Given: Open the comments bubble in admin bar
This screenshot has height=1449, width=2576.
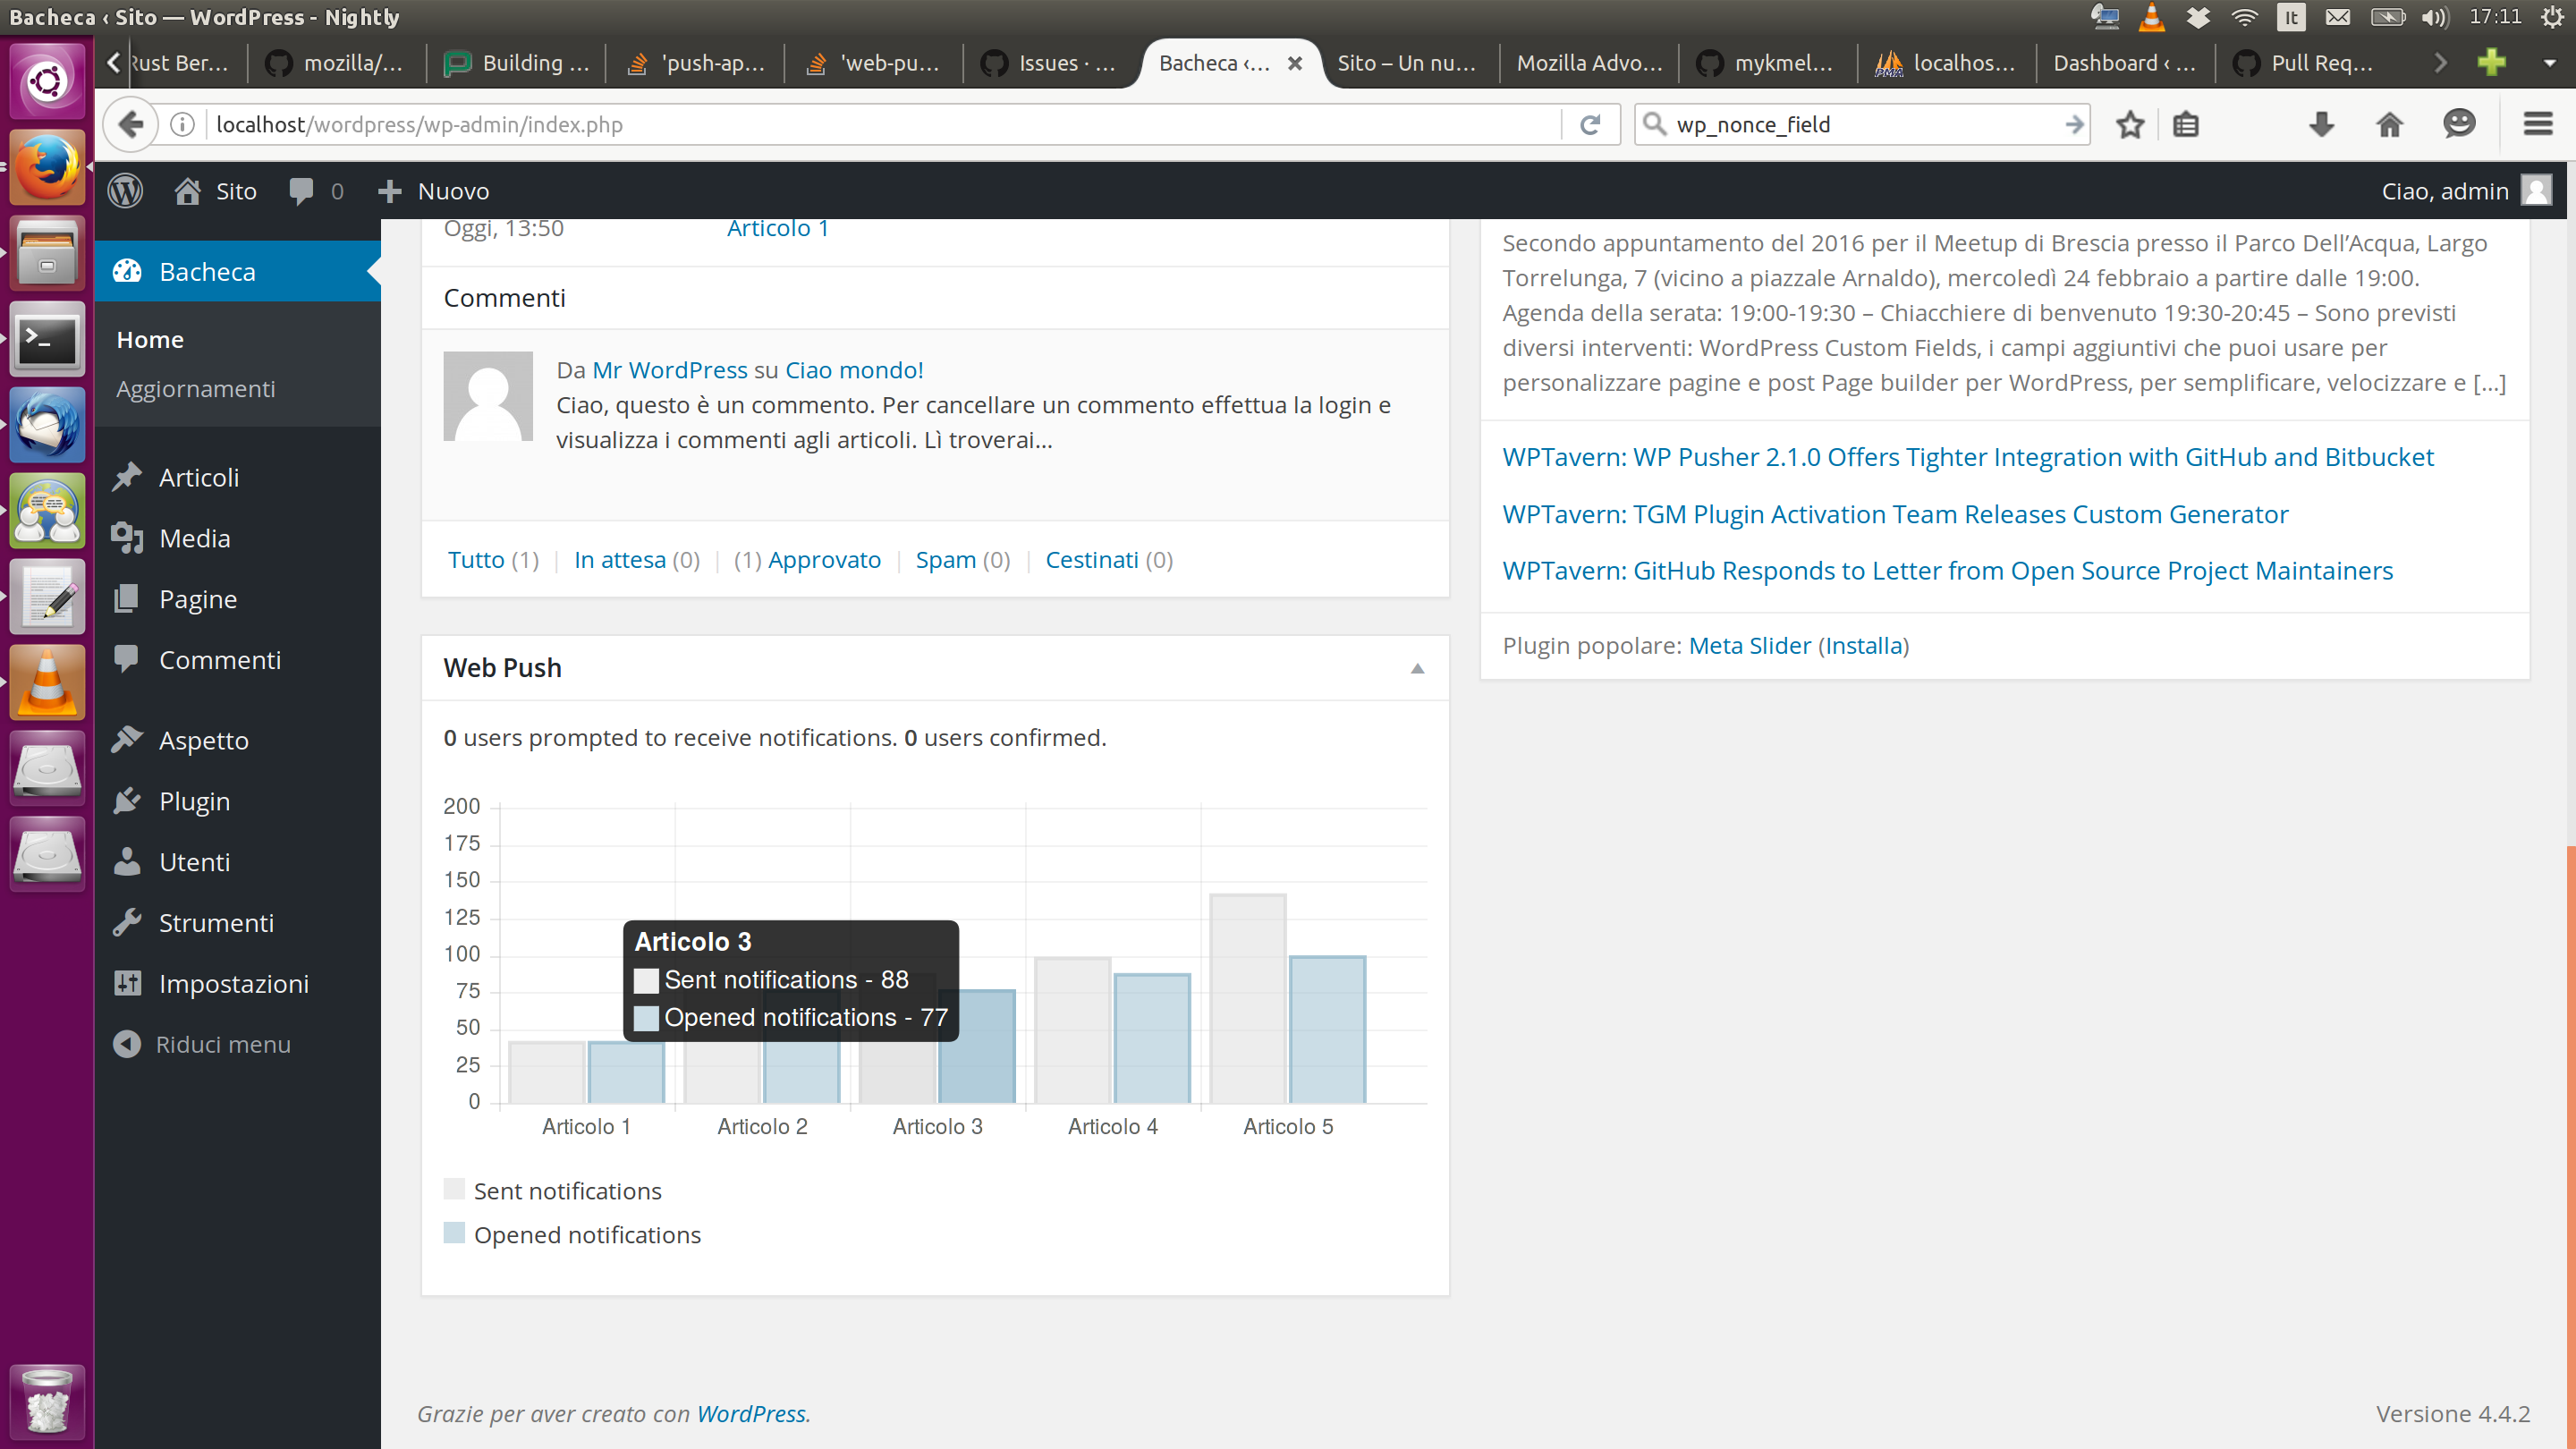Looking at the screenshot, I should pyautogui.click(x=301, y=191).
